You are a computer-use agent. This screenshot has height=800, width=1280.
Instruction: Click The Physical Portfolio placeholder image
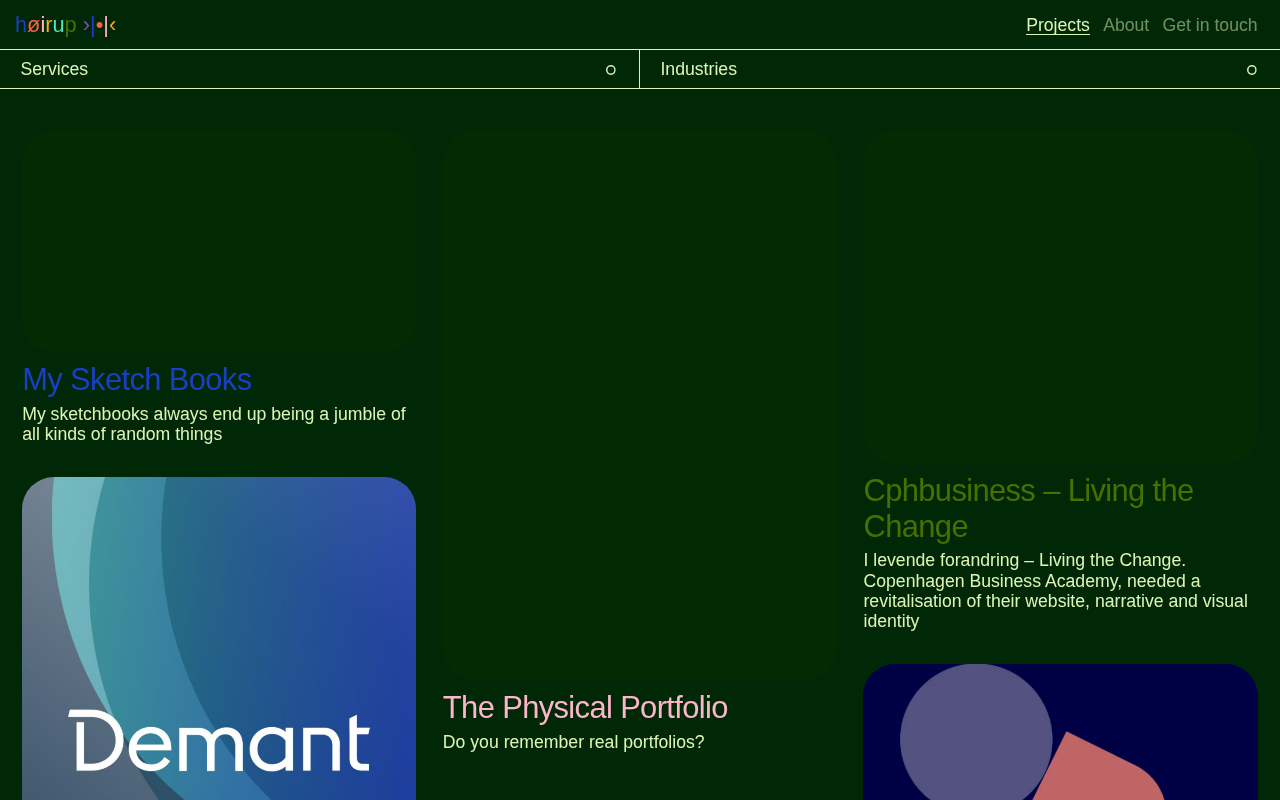pos(640,405)
